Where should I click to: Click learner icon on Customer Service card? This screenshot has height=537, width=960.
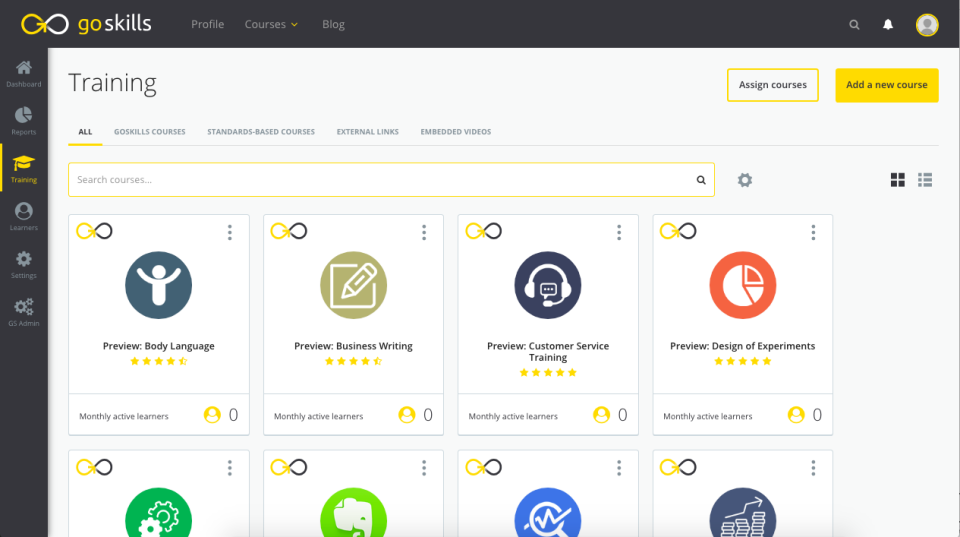601,415
